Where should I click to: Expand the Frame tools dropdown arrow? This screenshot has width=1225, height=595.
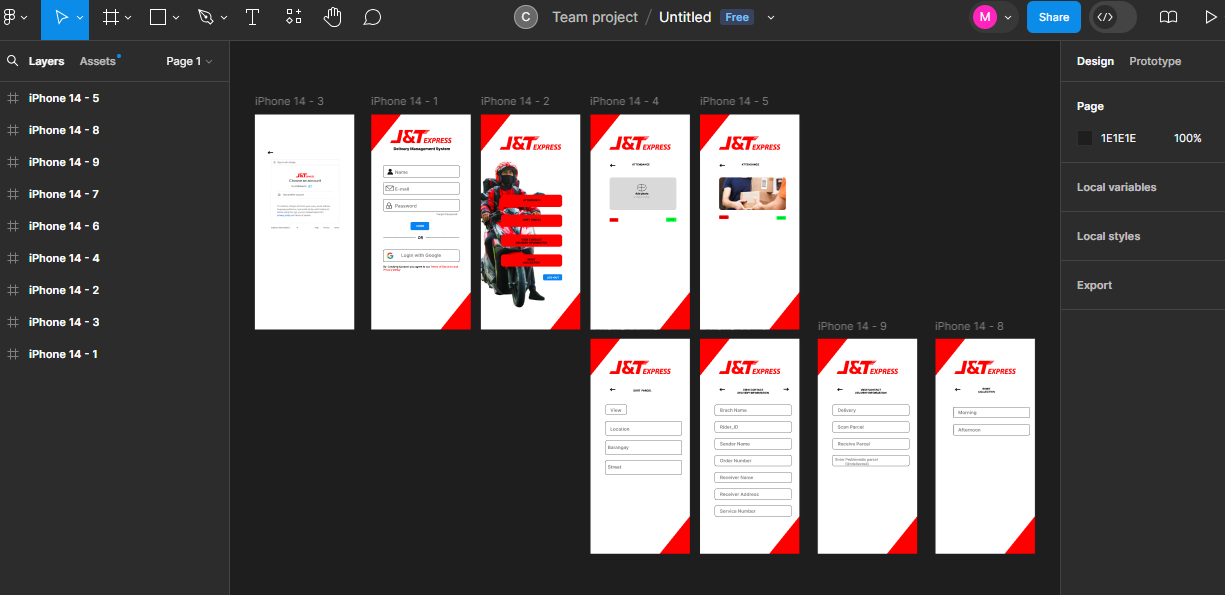pyautogui.click(x=128, y=18)
